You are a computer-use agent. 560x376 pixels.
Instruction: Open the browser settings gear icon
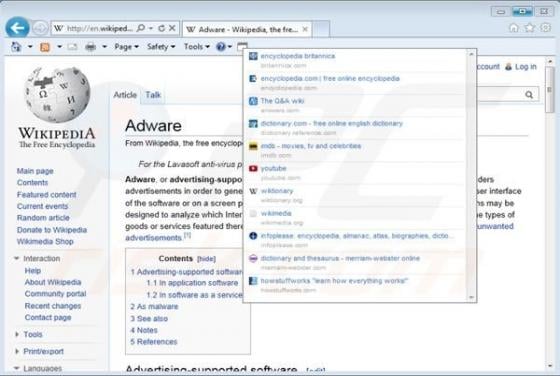tap(545, 28)
